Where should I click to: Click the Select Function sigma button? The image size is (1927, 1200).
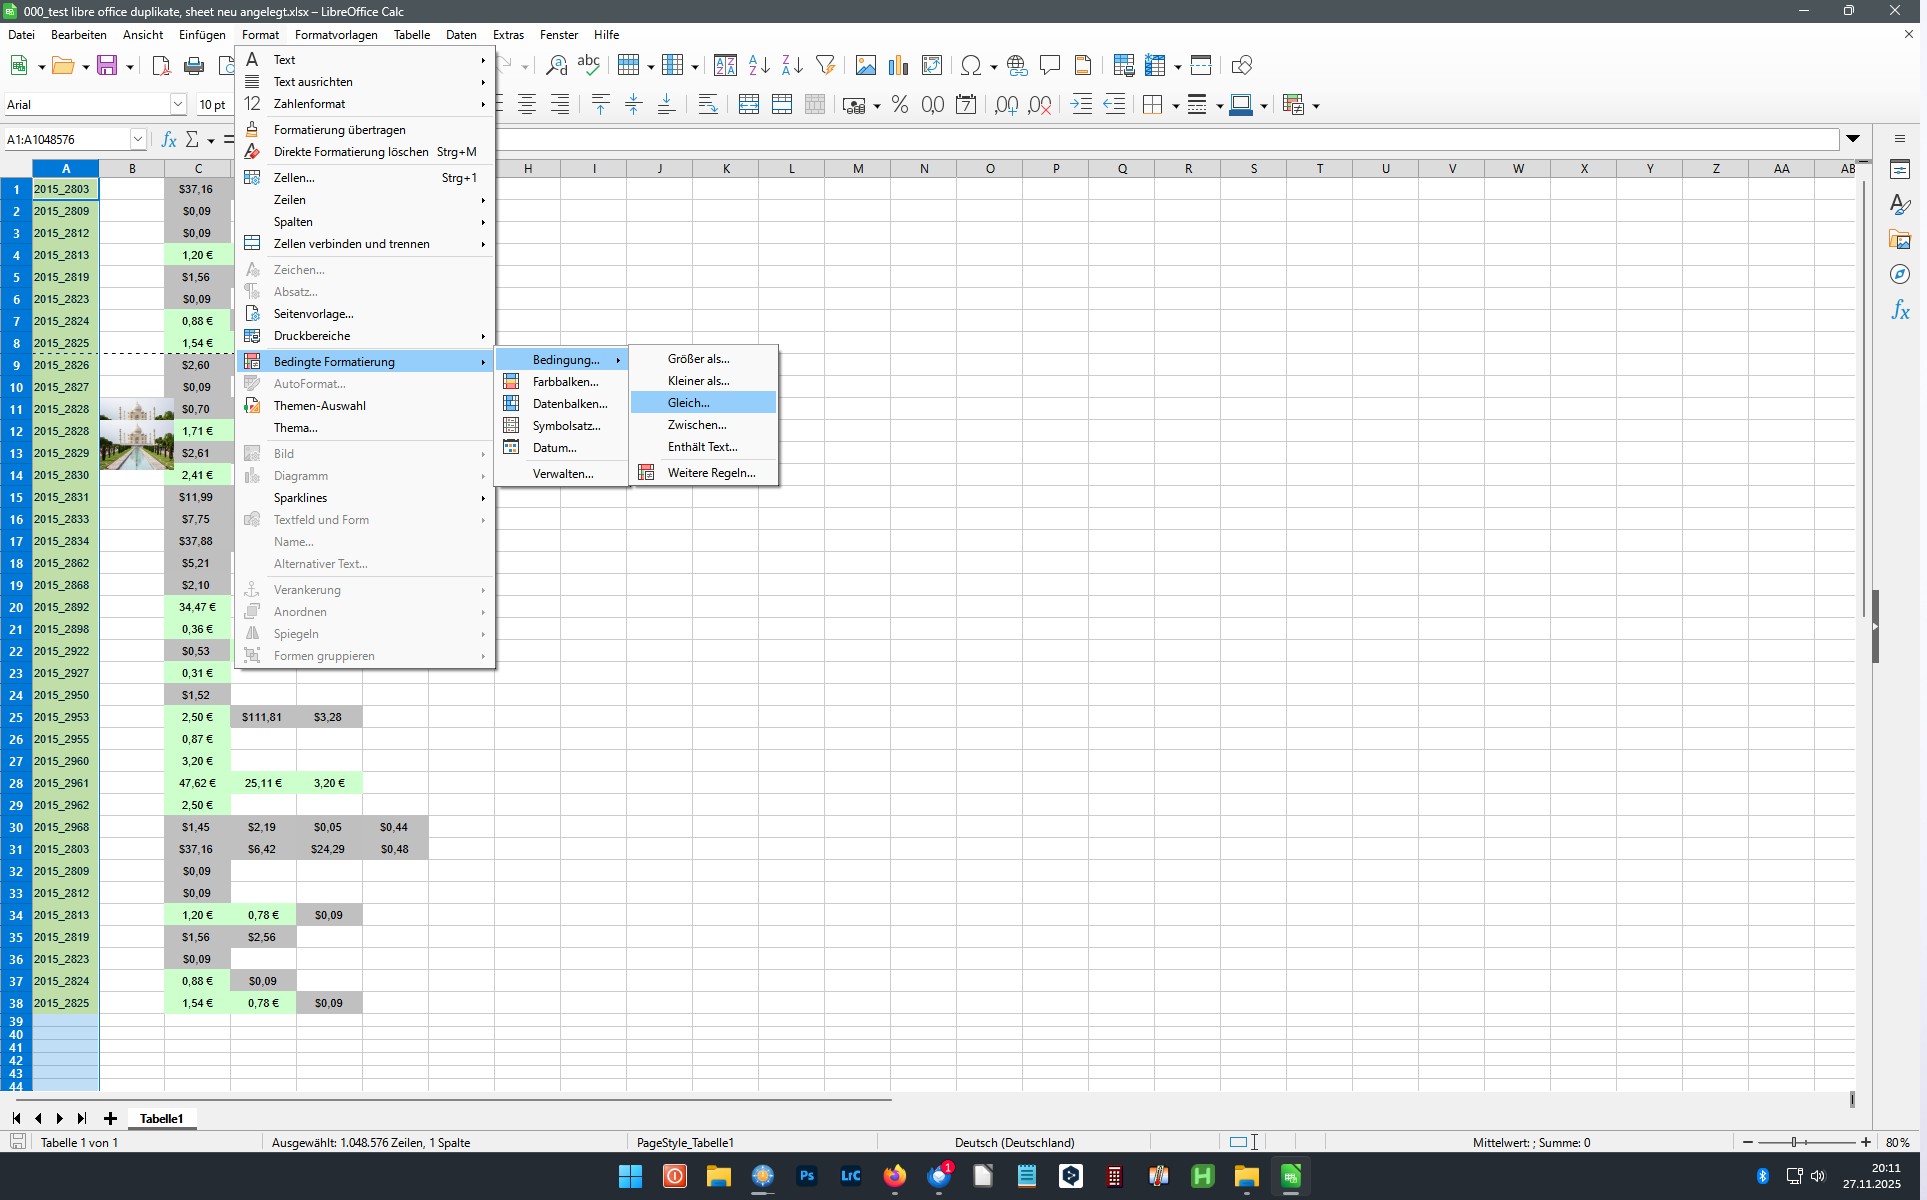click(192, 139)
